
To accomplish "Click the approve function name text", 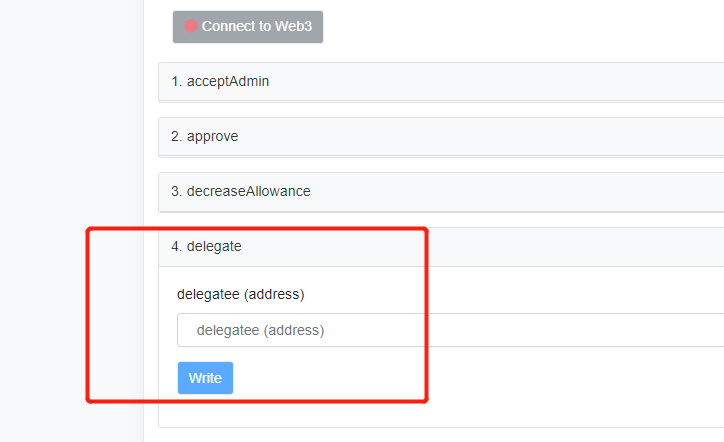I will tap(212, 137).
